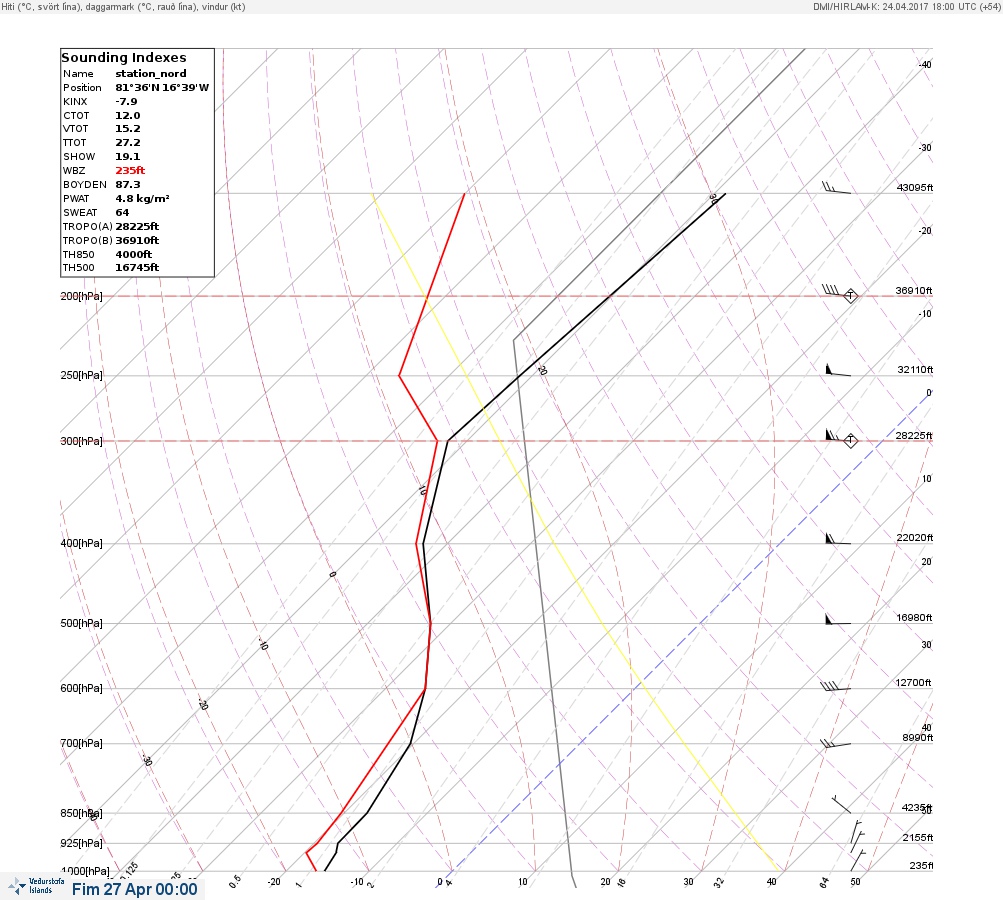Click the CTOT value 12.0

click(127, 116)
